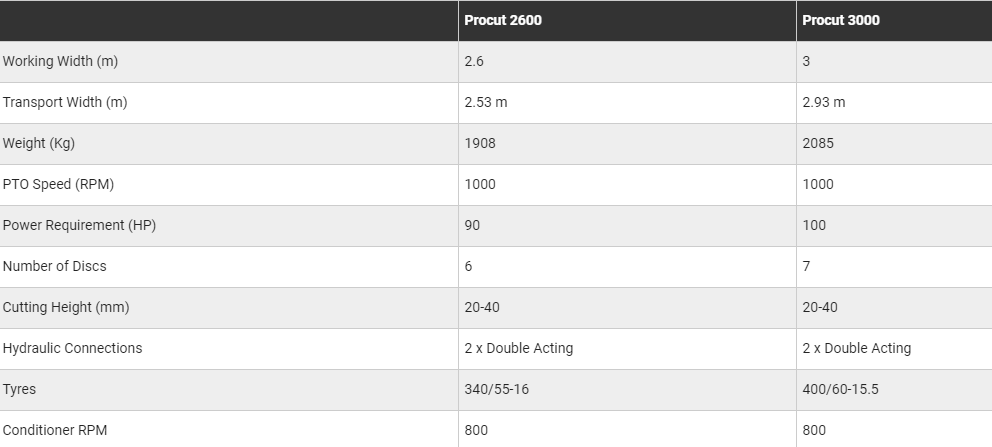992x447 pixels.
Task: Select the Cutting Height (mm) label
Action: tap(66, 307)
